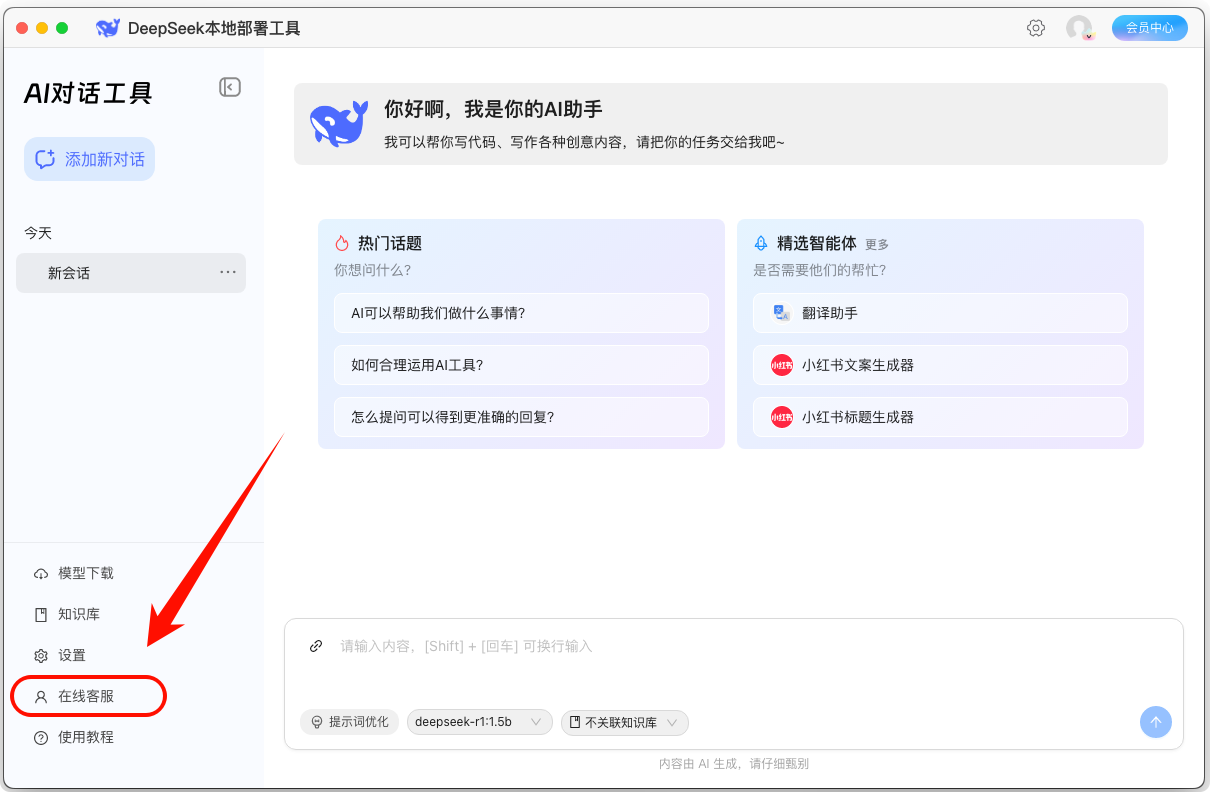Click the send arrow button
The height and width of the screenshot is (792, 1210).
pos(1156,722)
